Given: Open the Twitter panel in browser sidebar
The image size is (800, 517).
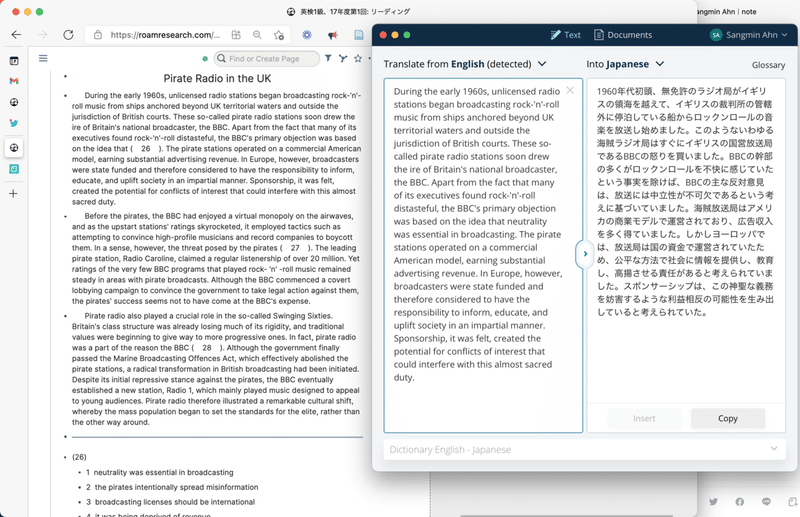Looking at the screenshot, I should 14,123.
